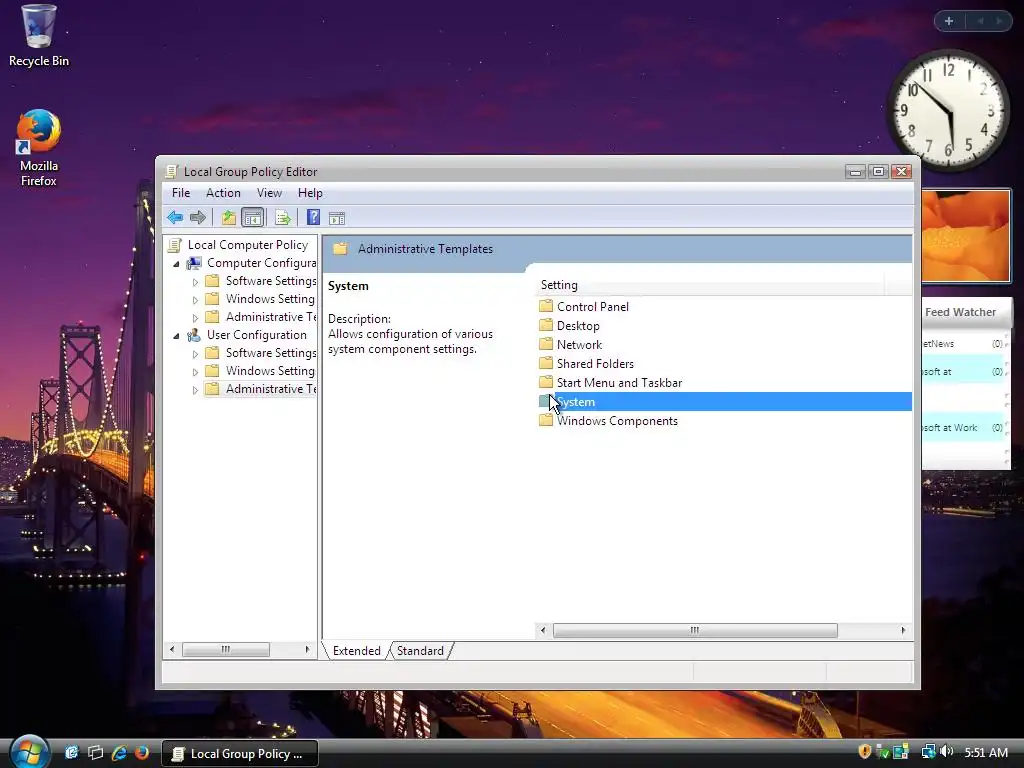The image size is (1024, 768).
Task: Click the 5:51 AM system clock
Action: (986, 753)
